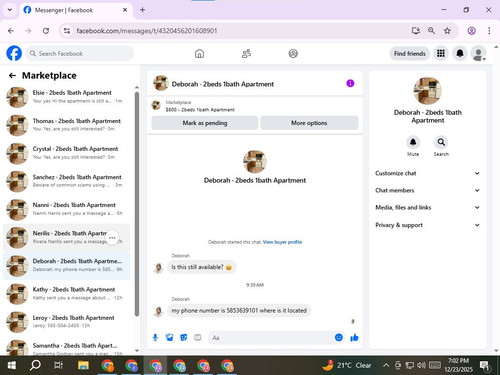
Task: Open the purple conversation info icon
Action: coord(350,83)
